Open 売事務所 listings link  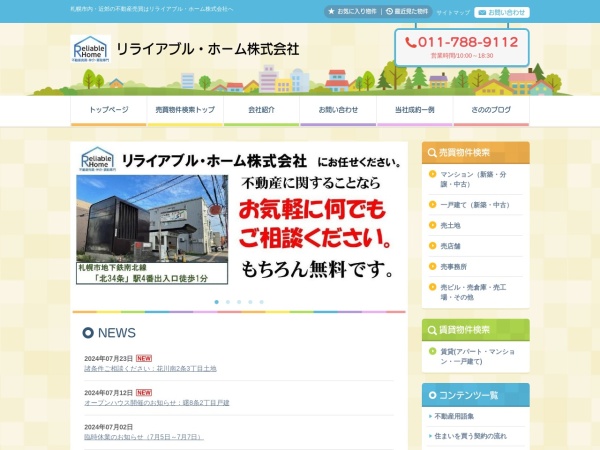(x=453, y=267)
